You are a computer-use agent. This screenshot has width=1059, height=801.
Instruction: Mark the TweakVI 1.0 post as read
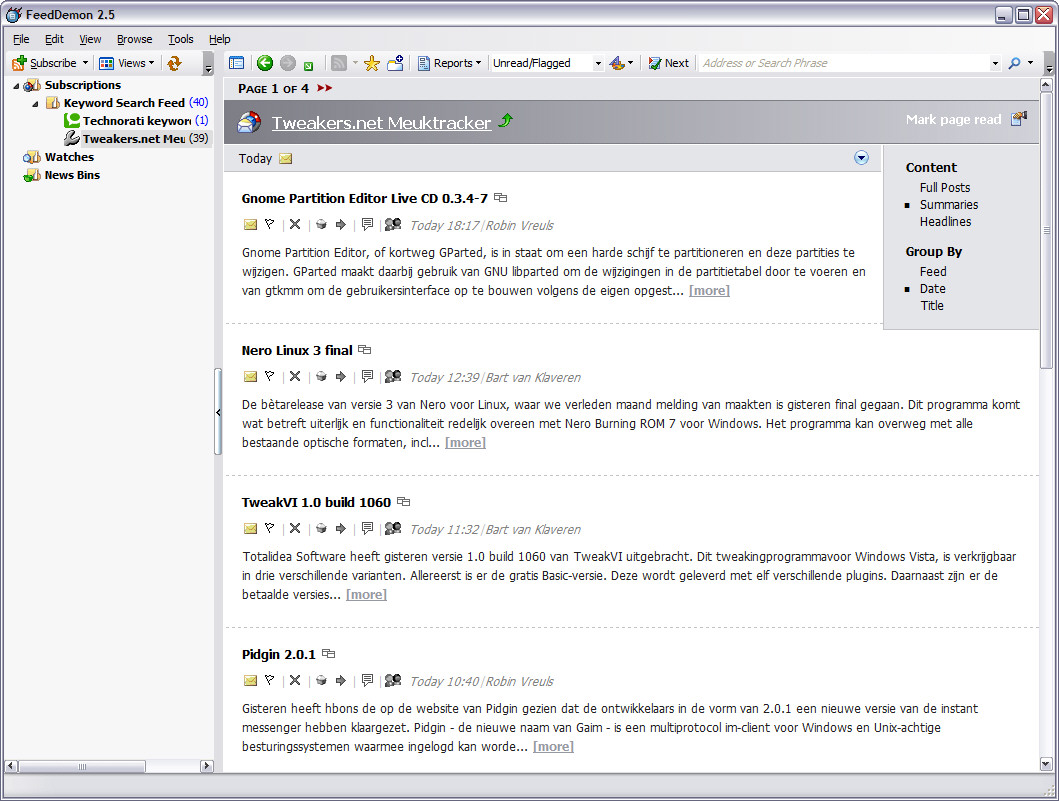pyautogui.click(x=250, y=528)
